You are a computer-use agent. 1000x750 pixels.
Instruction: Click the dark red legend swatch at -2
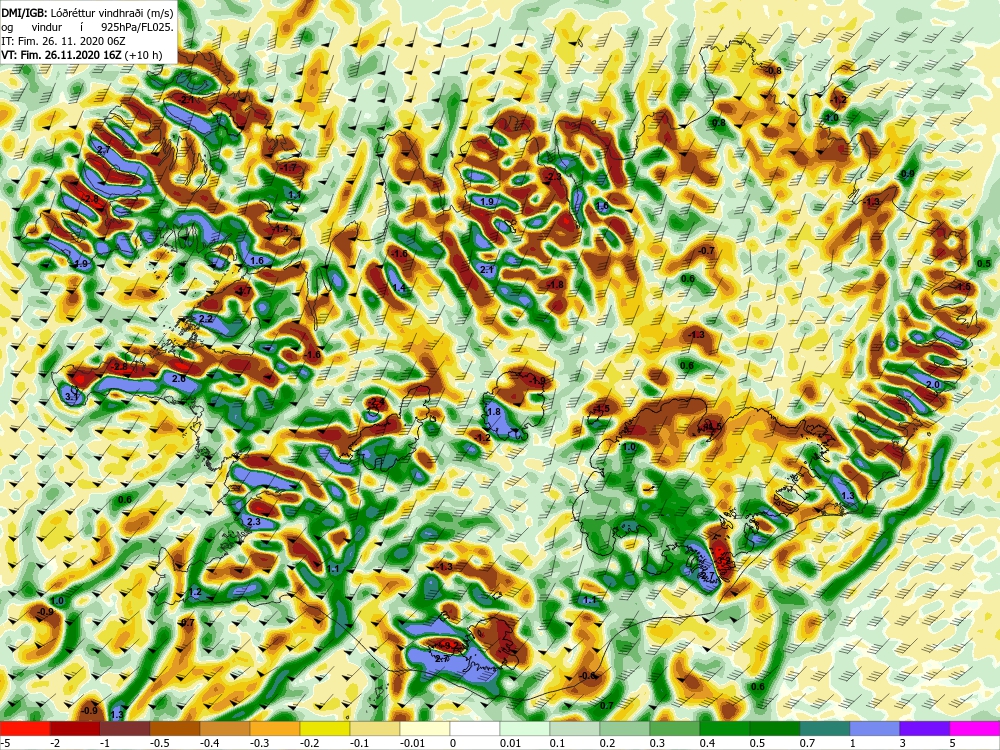tap(75, 728)
